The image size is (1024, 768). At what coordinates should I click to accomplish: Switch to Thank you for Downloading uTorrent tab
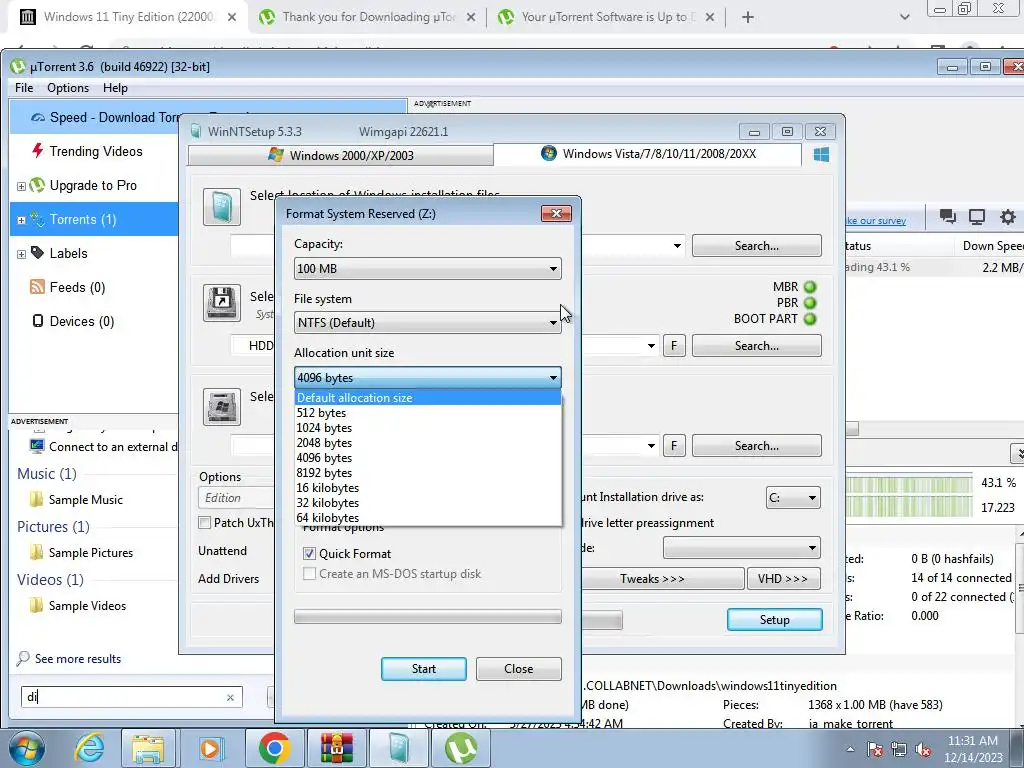pyautogui.click(x=368, y=17)
